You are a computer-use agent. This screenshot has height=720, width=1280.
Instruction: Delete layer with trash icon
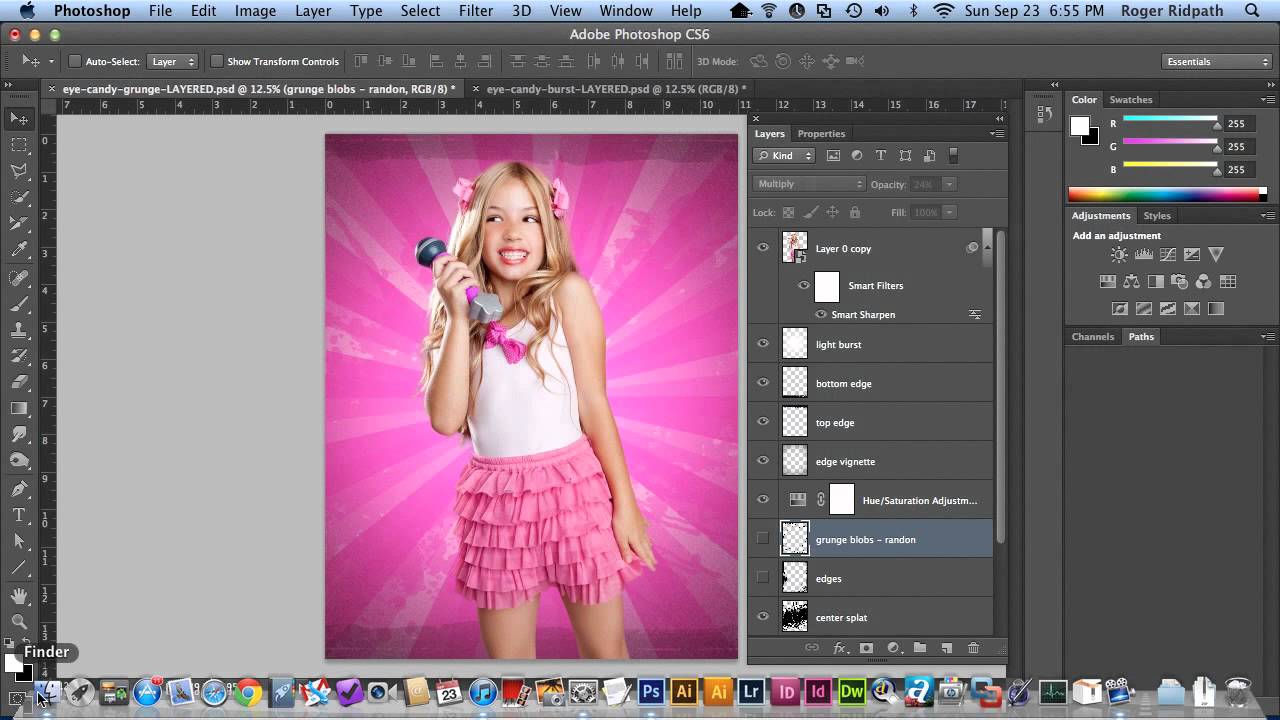click(x=973, y=648)
